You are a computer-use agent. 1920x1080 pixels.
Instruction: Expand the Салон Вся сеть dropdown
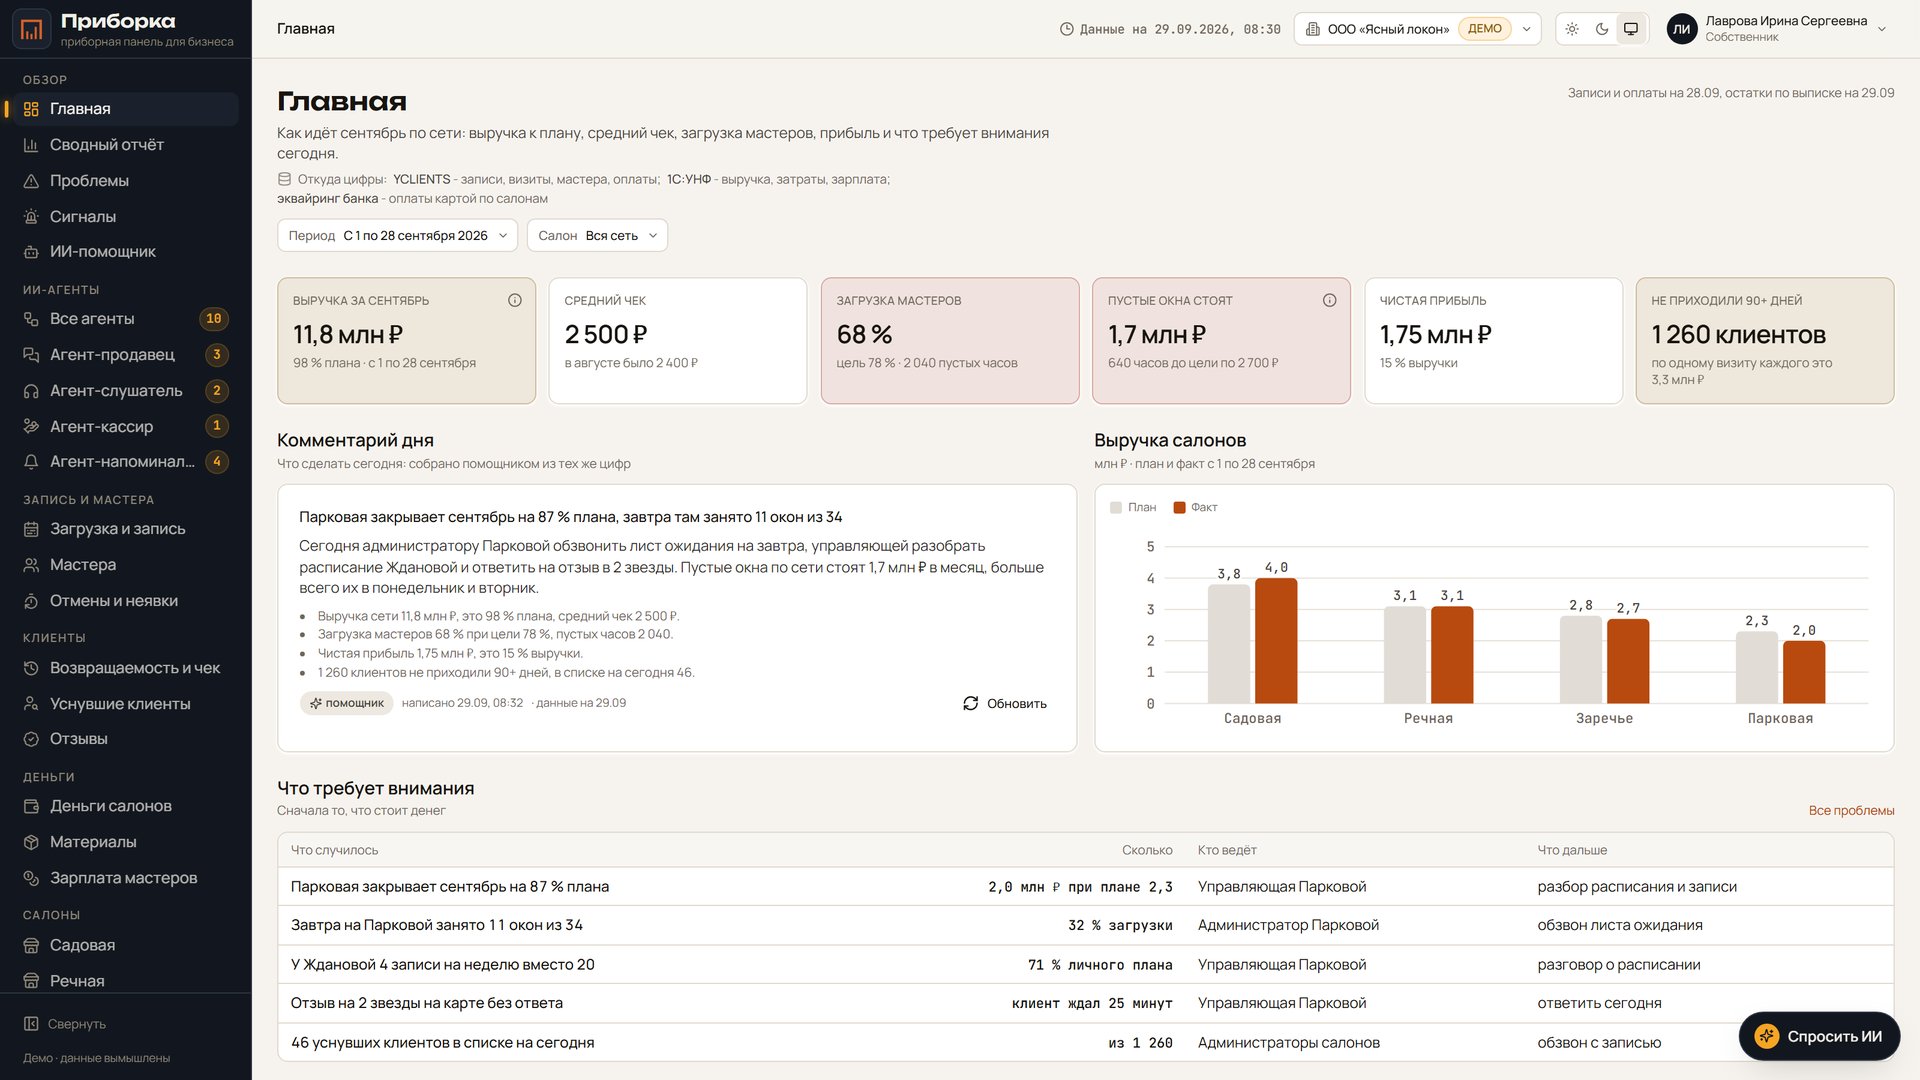pyautogui.click(x=597, y=236)
